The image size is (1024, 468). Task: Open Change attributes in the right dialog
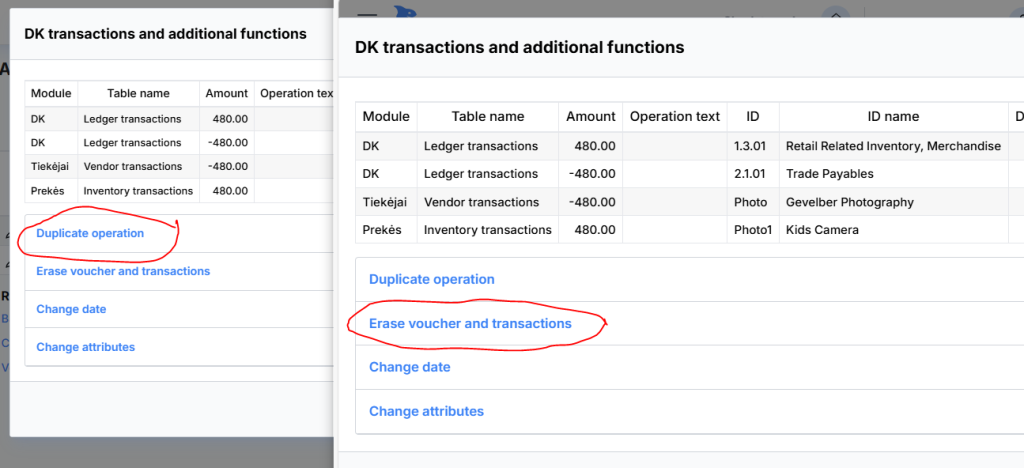pos(426,411)
